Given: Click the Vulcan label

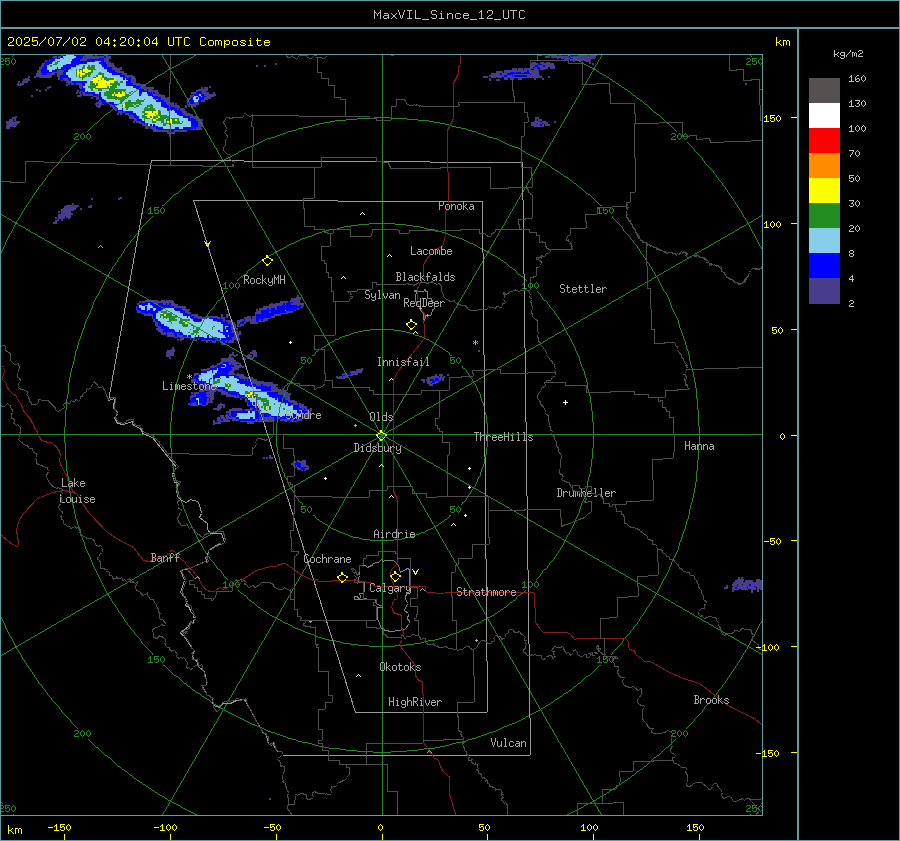Looking at the screenshot, I should 509,743.
